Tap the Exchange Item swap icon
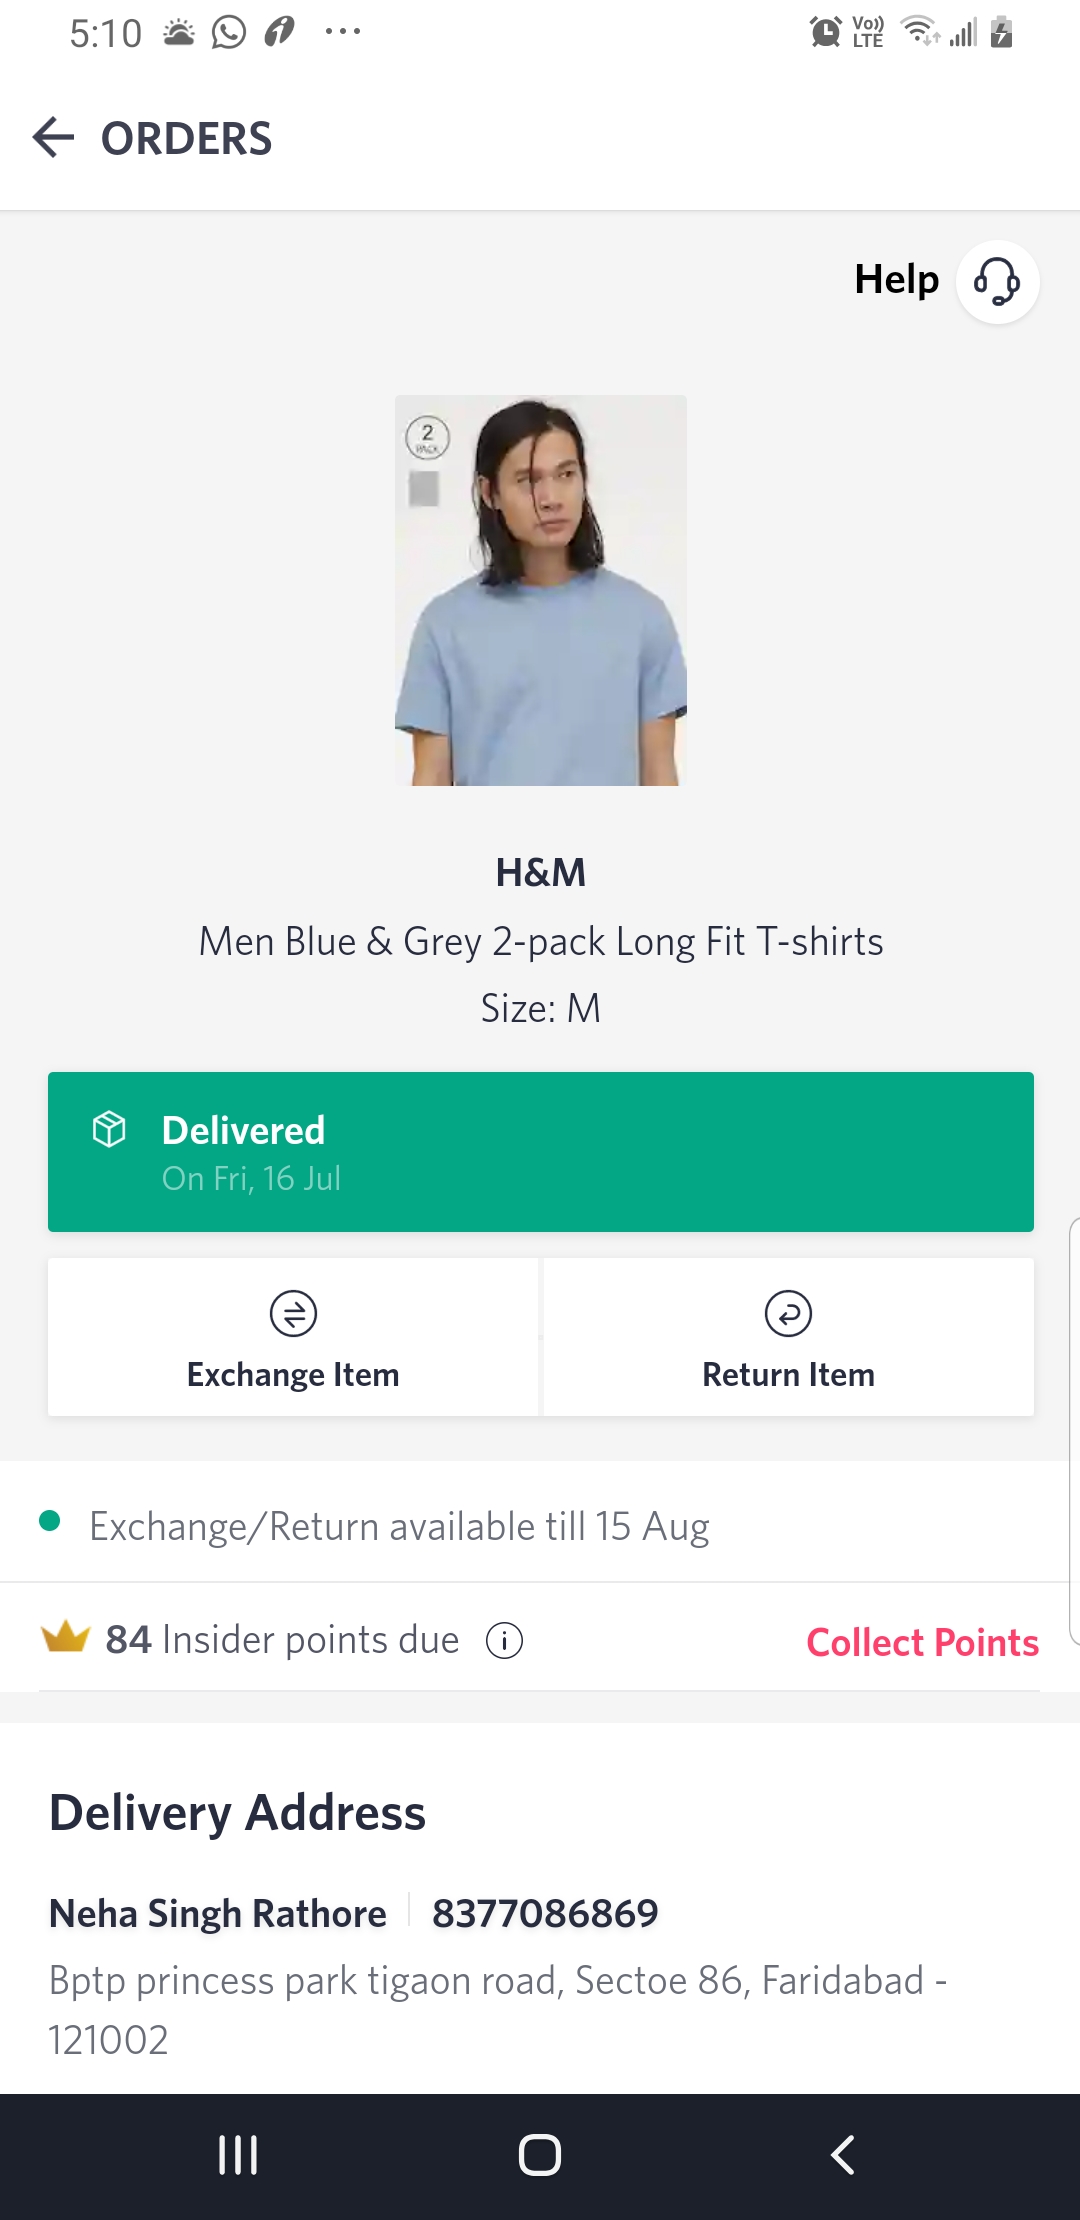Screen dimensions: 1080x2220 [293, 1313]
